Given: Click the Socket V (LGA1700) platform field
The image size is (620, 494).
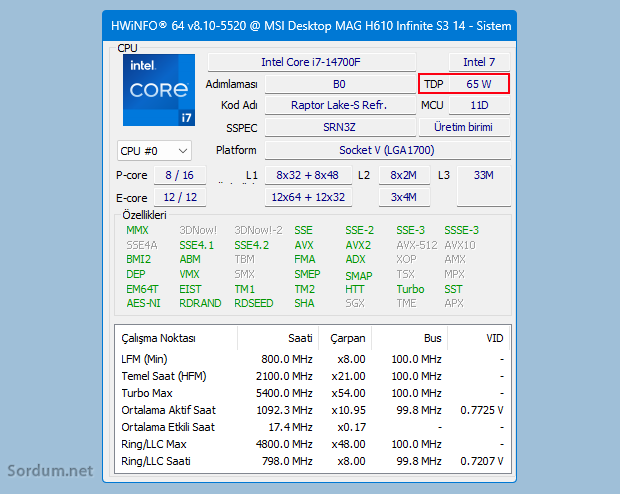Looking at the screenshot, I should tap(387, 150).
